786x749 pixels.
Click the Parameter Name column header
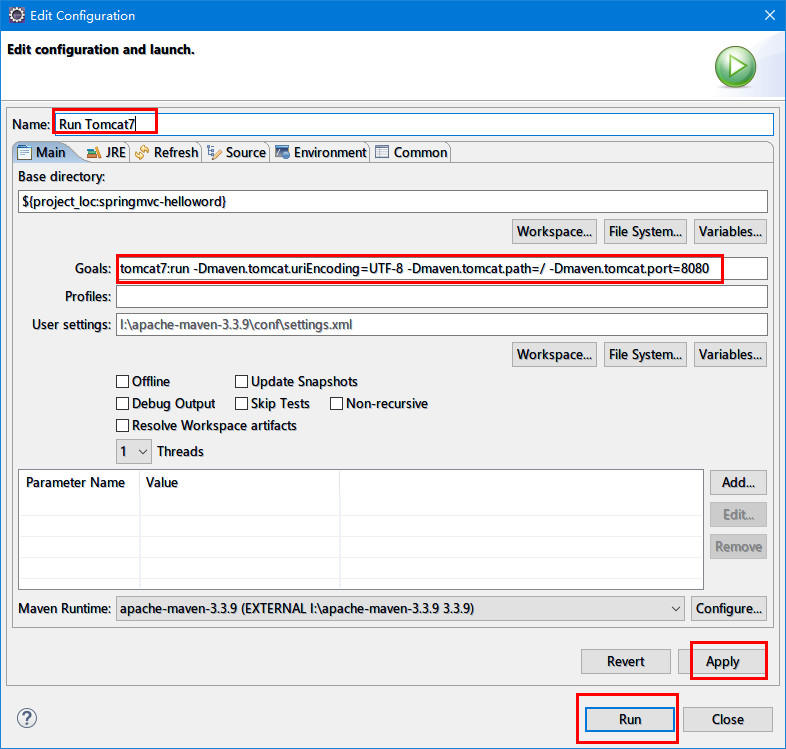(x=75, y=482)
